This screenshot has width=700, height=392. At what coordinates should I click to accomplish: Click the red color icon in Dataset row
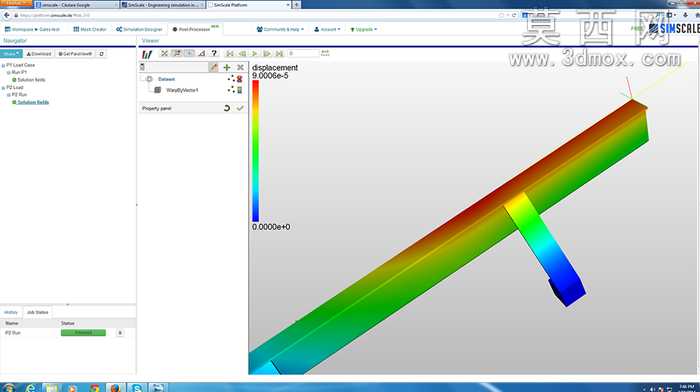[240, 79]
